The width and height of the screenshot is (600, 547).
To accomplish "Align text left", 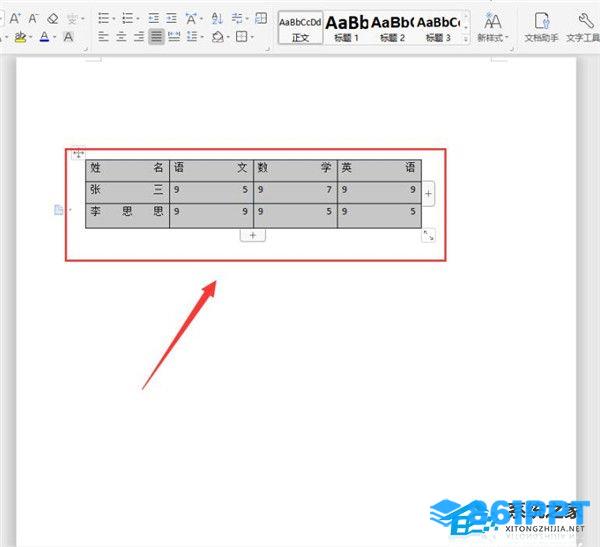I will (103, 37).
